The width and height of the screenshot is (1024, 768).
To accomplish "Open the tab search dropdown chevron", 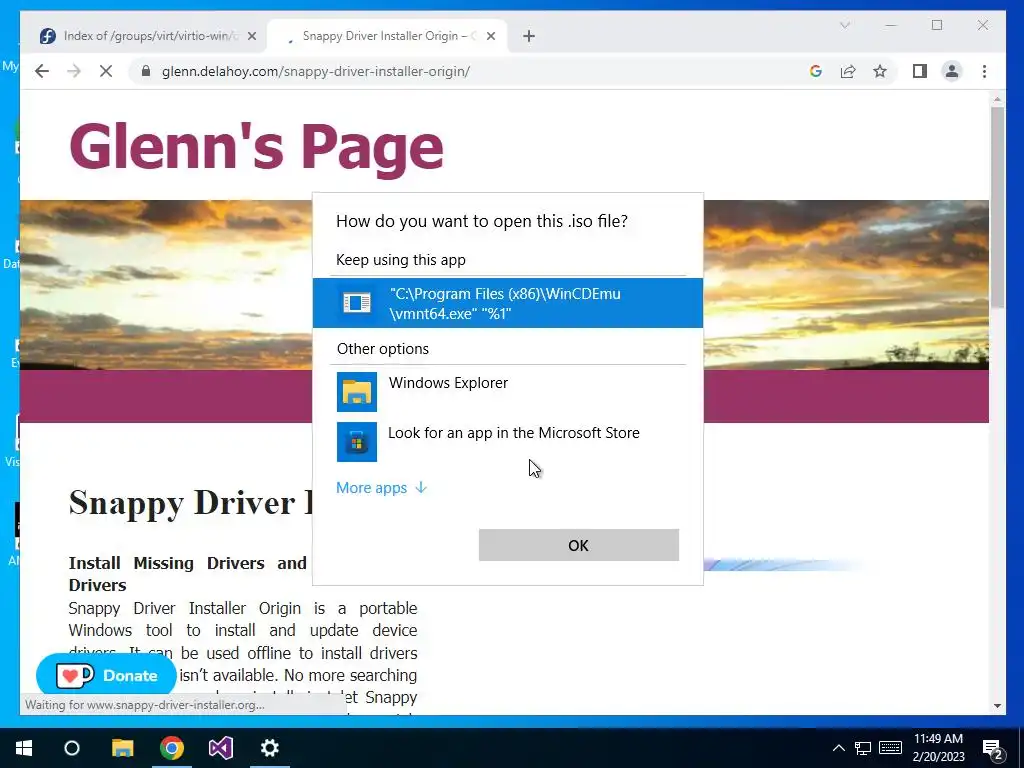I will point(844,25).
